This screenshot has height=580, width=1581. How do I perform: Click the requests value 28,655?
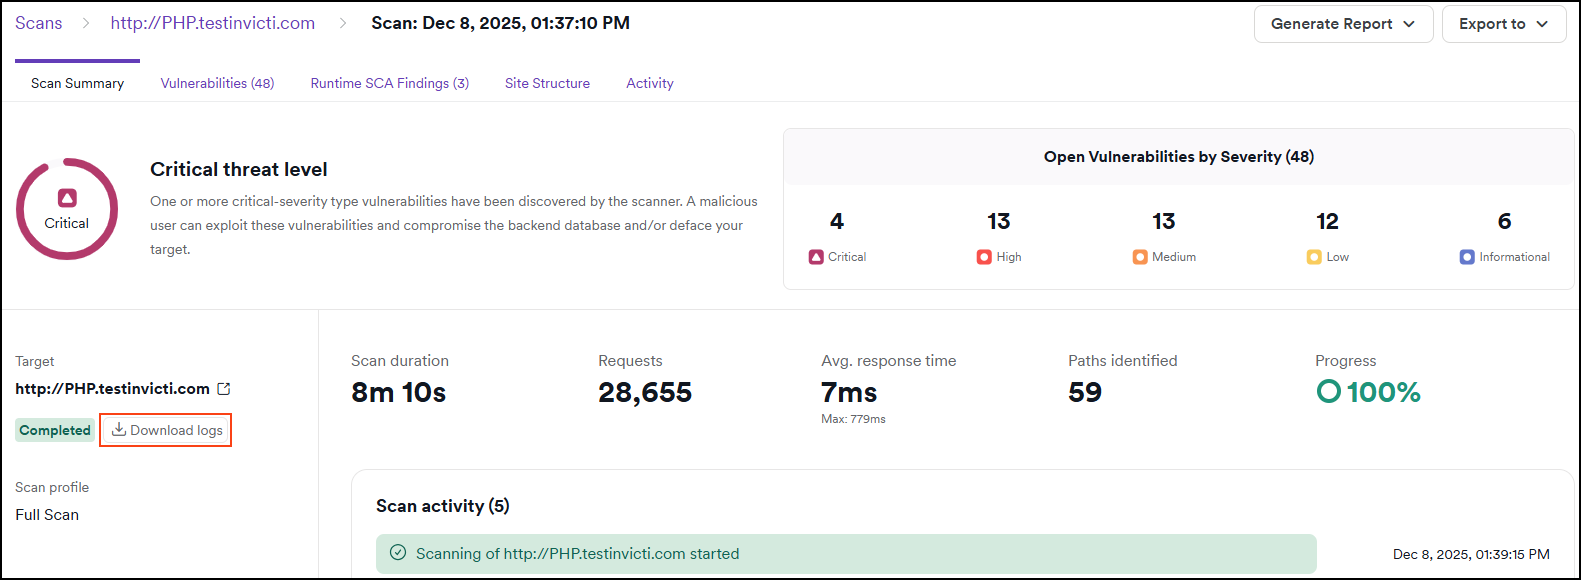[x=645, y=392]
